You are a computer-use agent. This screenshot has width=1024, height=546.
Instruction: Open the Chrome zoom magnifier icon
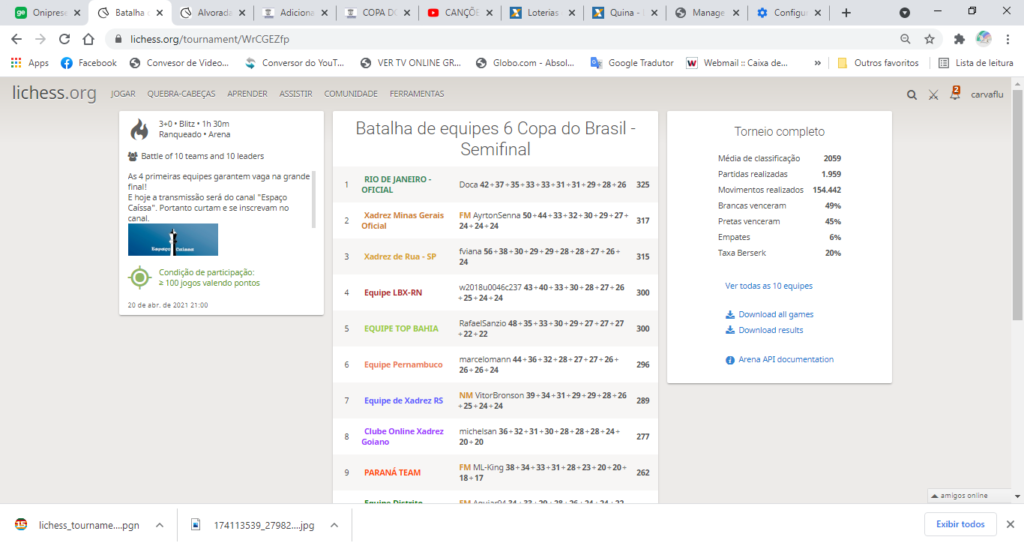click(904, 39)
